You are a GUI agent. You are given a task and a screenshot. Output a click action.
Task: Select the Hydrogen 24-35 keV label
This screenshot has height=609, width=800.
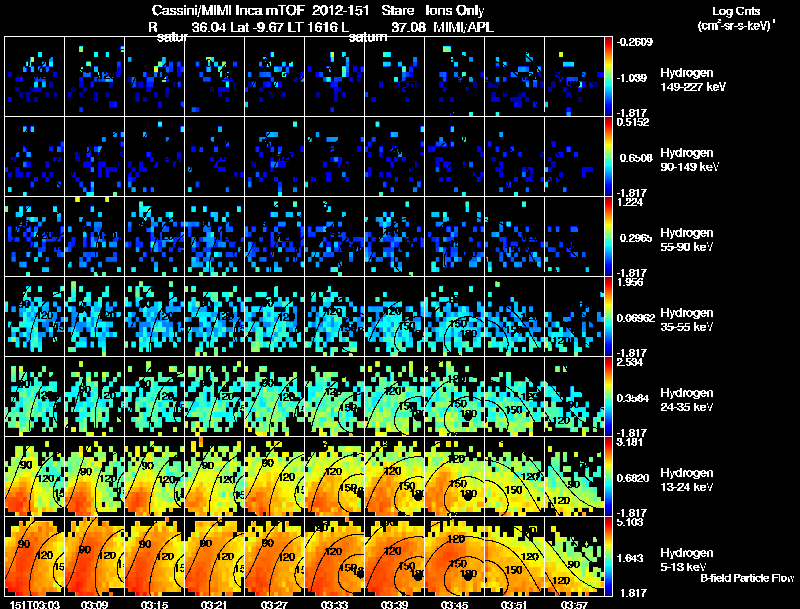point(687,400)
